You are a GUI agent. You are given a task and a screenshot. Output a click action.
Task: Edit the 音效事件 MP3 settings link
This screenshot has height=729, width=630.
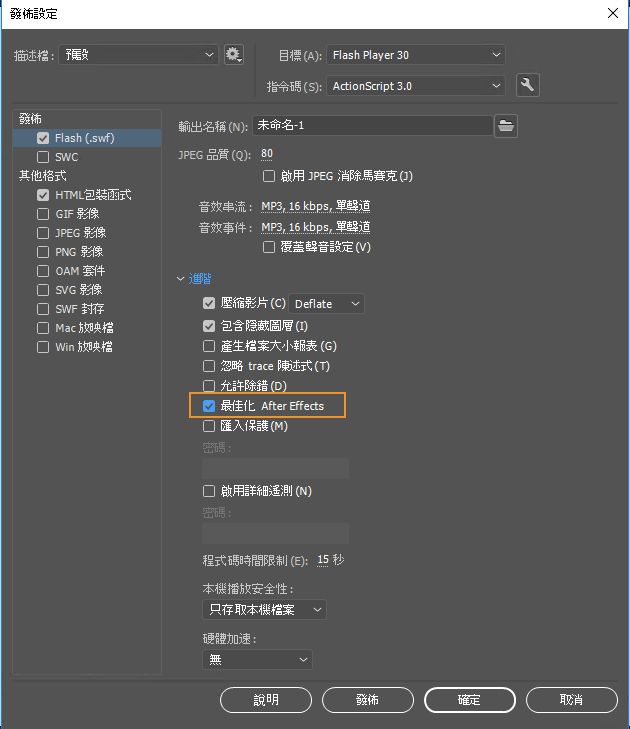tap(316, 227)
